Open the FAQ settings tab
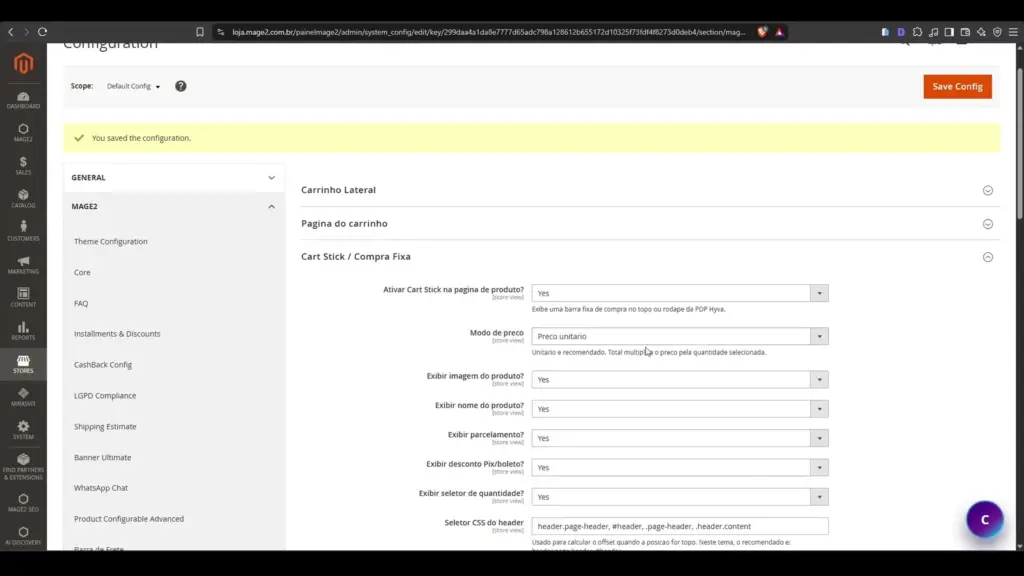 [81, 304]
